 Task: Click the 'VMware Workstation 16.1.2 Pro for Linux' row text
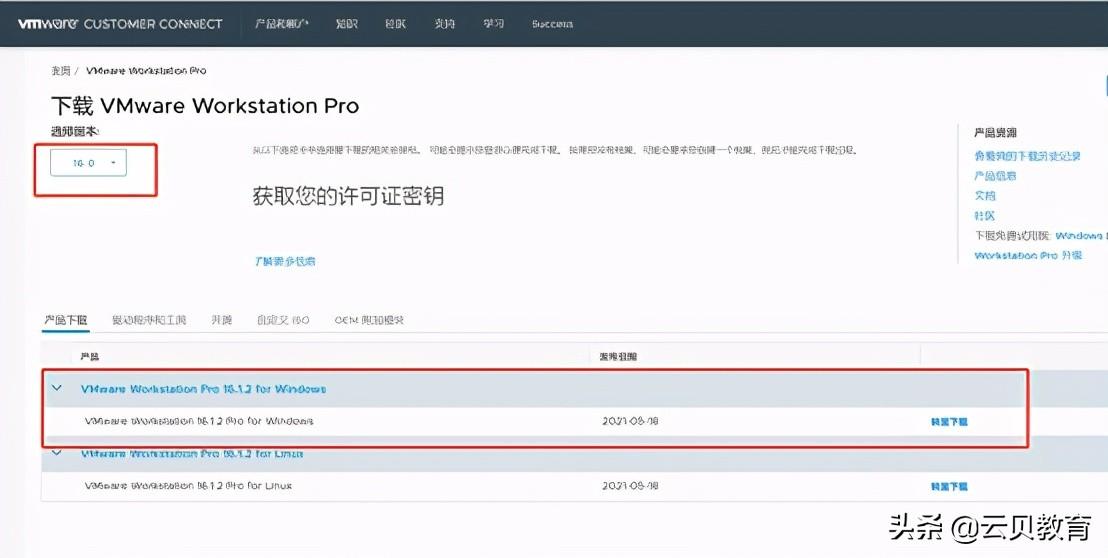tap(188, 486)
